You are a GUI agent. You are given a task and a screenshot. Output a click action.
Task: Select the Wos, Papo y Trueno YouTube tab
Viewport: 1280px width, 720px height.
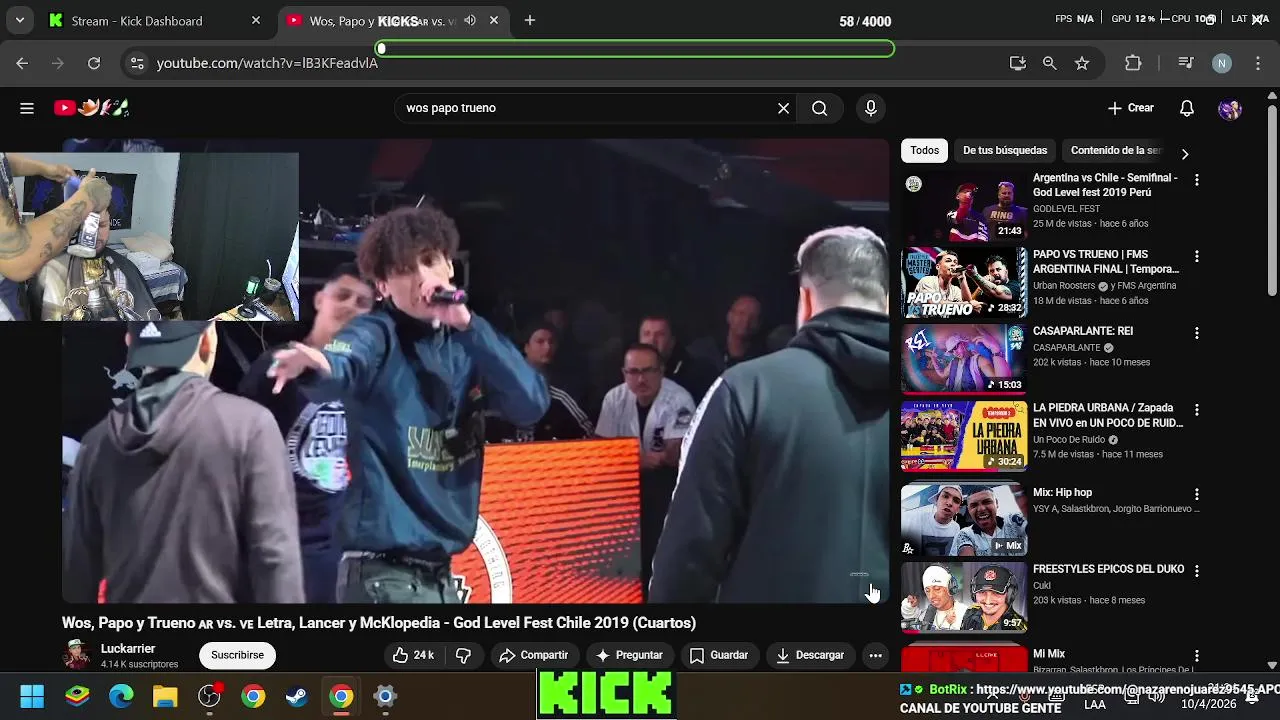394,21
